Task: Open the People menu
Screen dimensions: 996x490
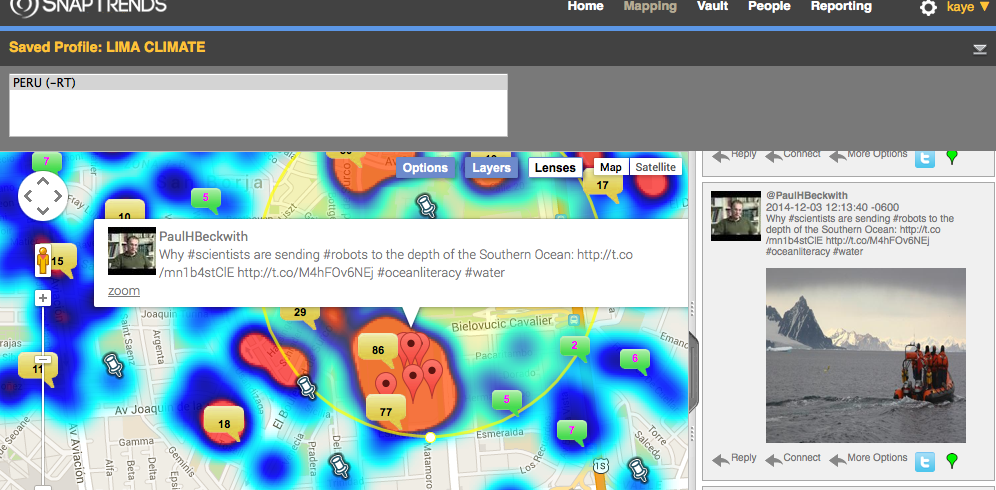Action: 769,6
